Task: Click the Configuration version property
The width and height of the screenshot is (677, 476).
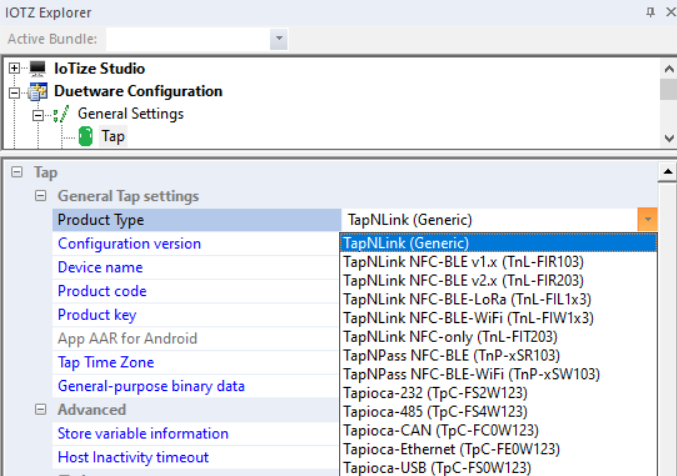Action: pos(196,244)
